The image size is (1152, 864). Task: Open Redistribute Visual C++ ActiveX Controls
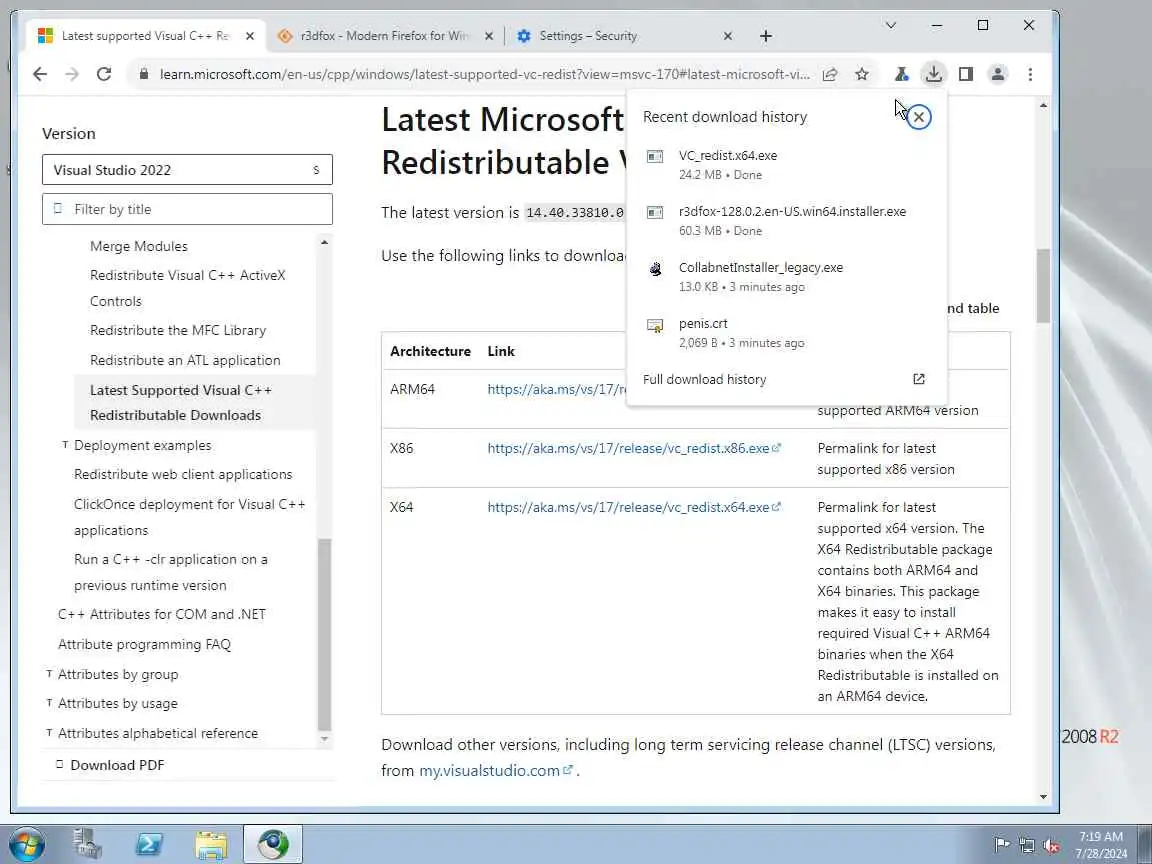[x=187, y=288]
